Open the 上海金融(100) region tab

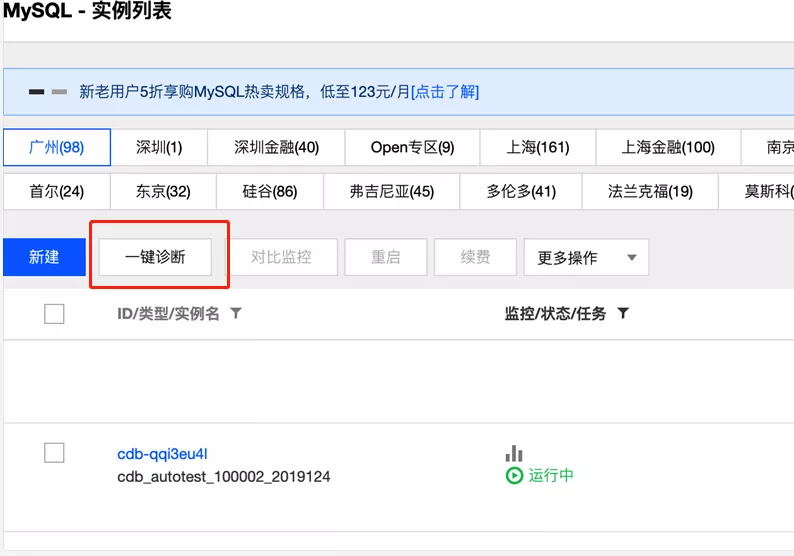point(668,147)
